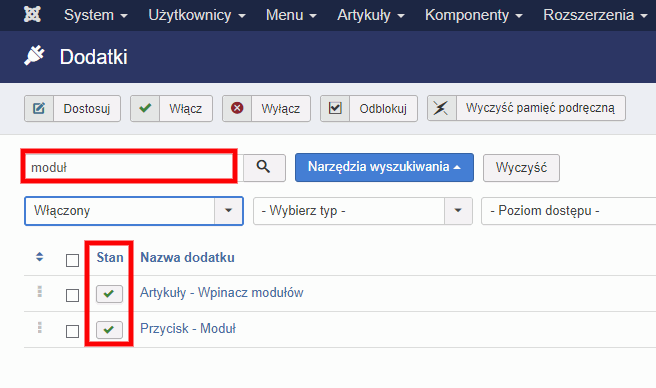Click the Włącz button
656x388 pixels.
172,108
